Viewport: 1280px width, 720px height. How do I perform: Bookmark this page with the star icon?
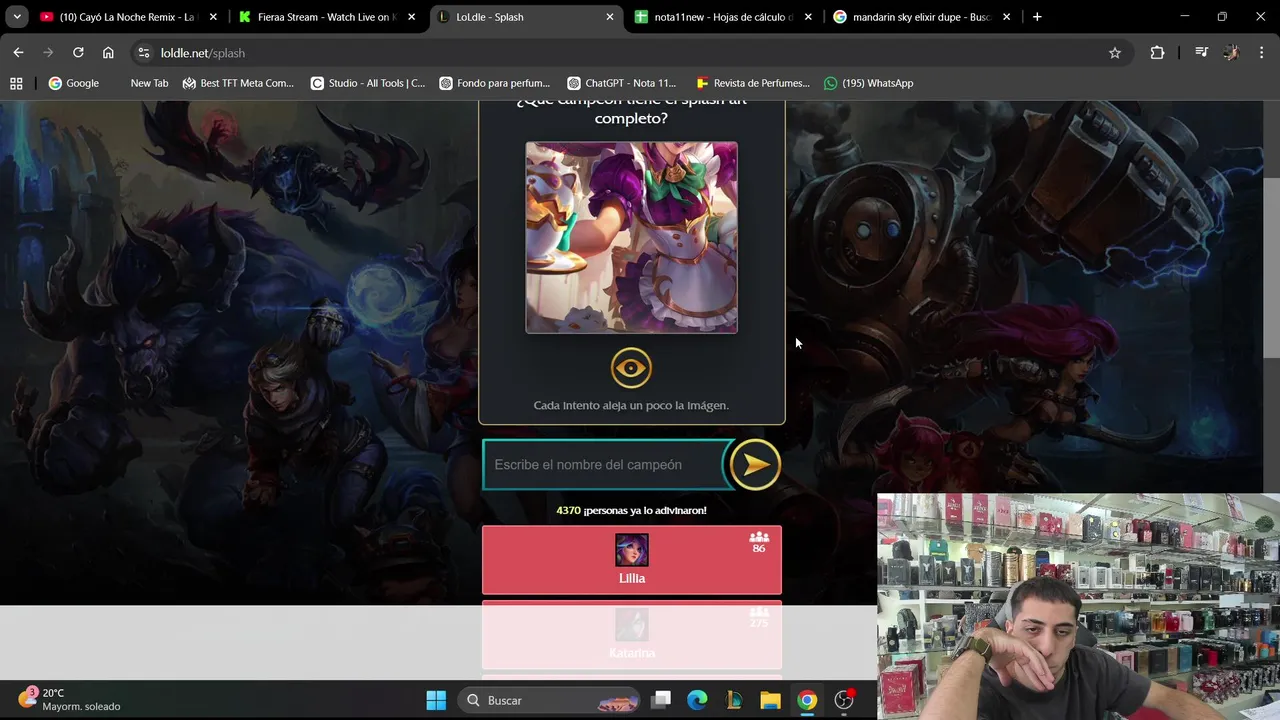tap(1115, 53)
